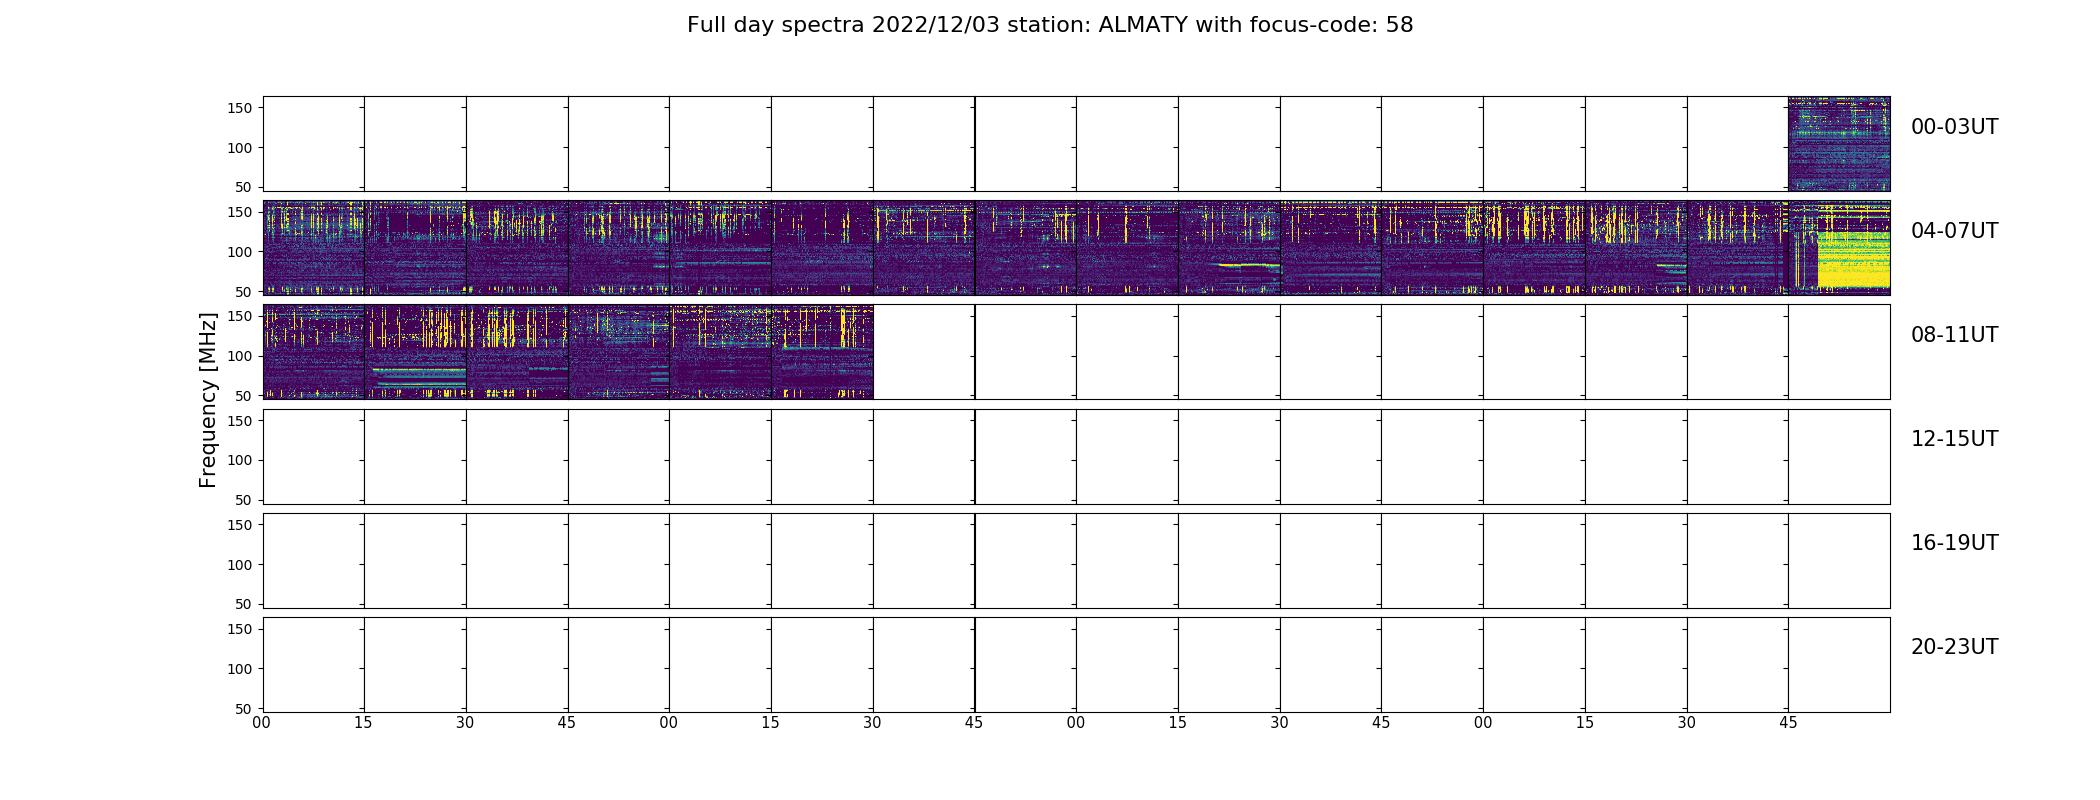Image resolution: width=2100 pixels, height=800 pixels.
Task: Click the last filled spectrum panel in 08-11UT row
Action: 822,352
